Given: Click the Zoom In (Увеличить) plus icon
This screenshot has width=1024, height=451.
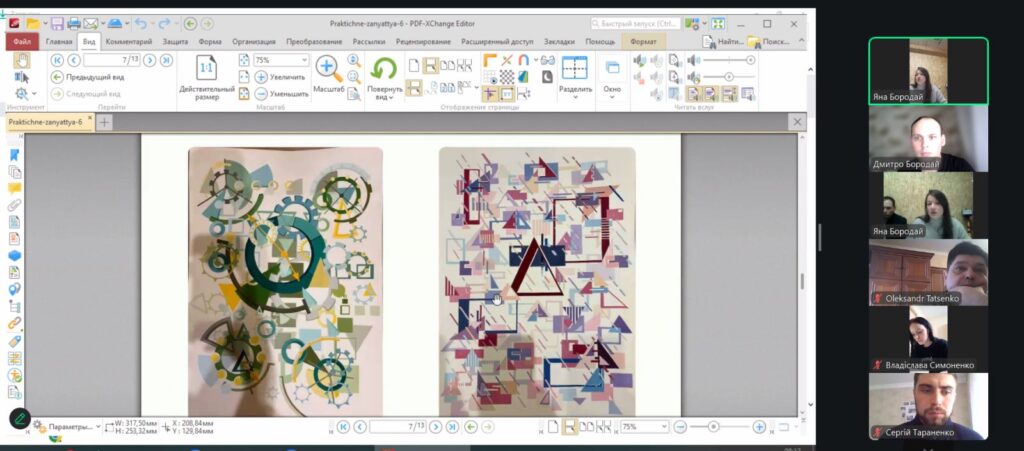Looking at the screenshot, I should pyautogui.click(x=260, y=77).
